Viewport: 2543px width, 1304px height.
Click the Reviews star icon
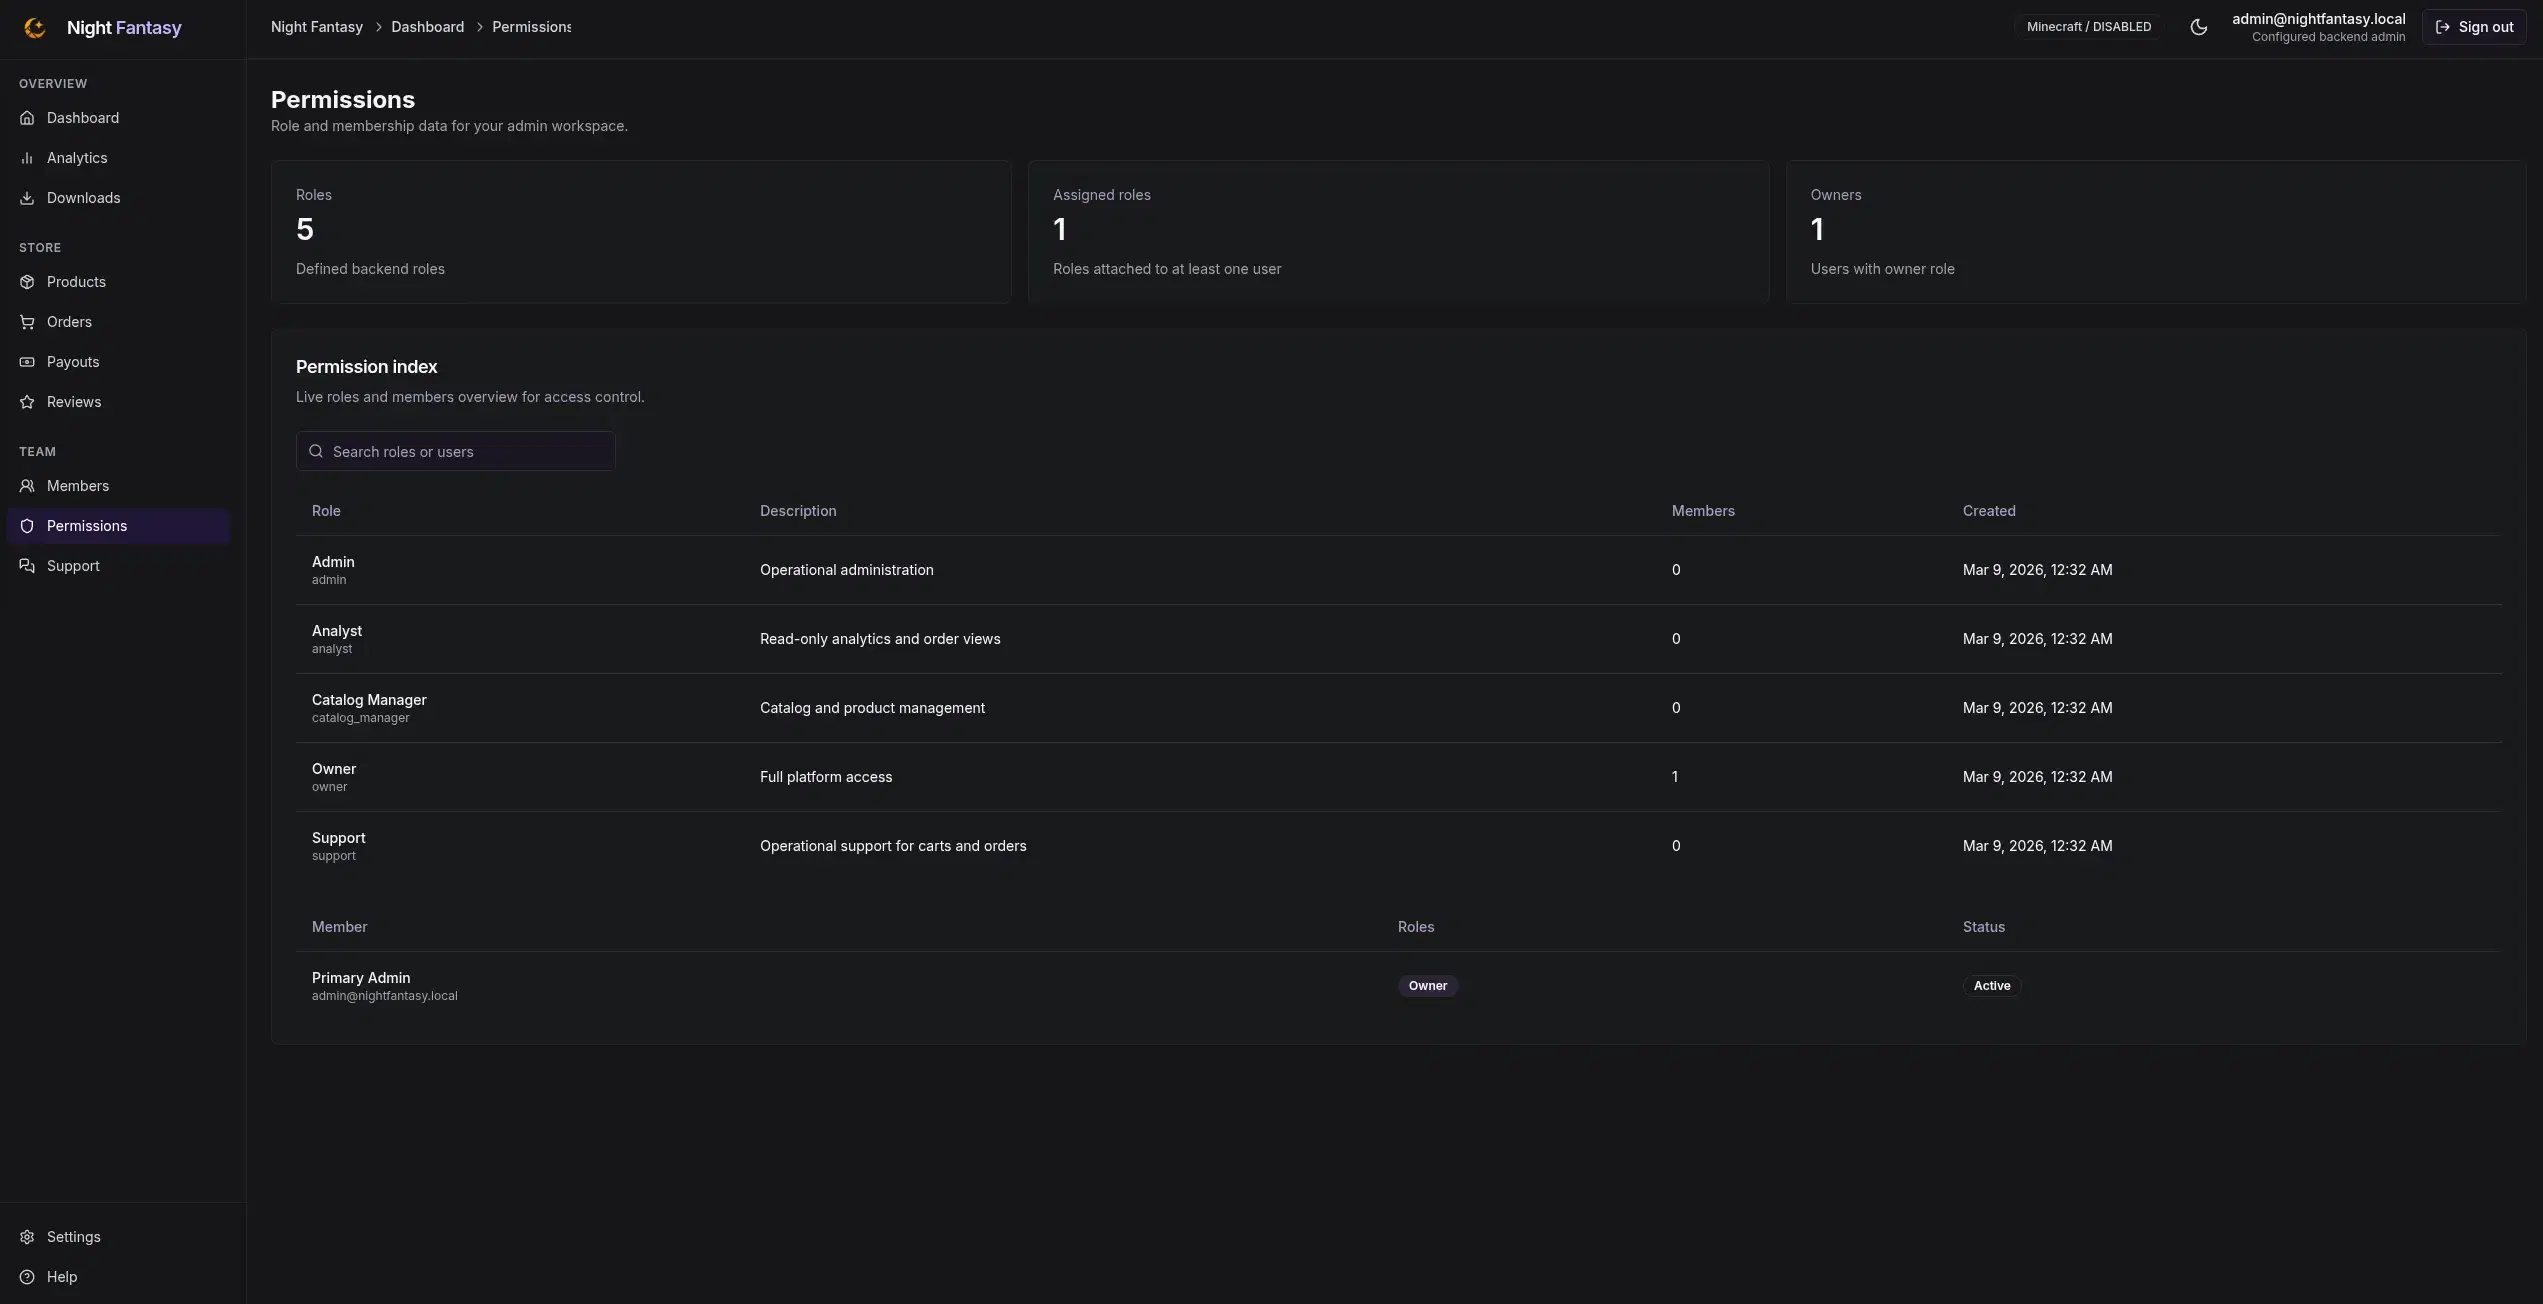[27, 402]
